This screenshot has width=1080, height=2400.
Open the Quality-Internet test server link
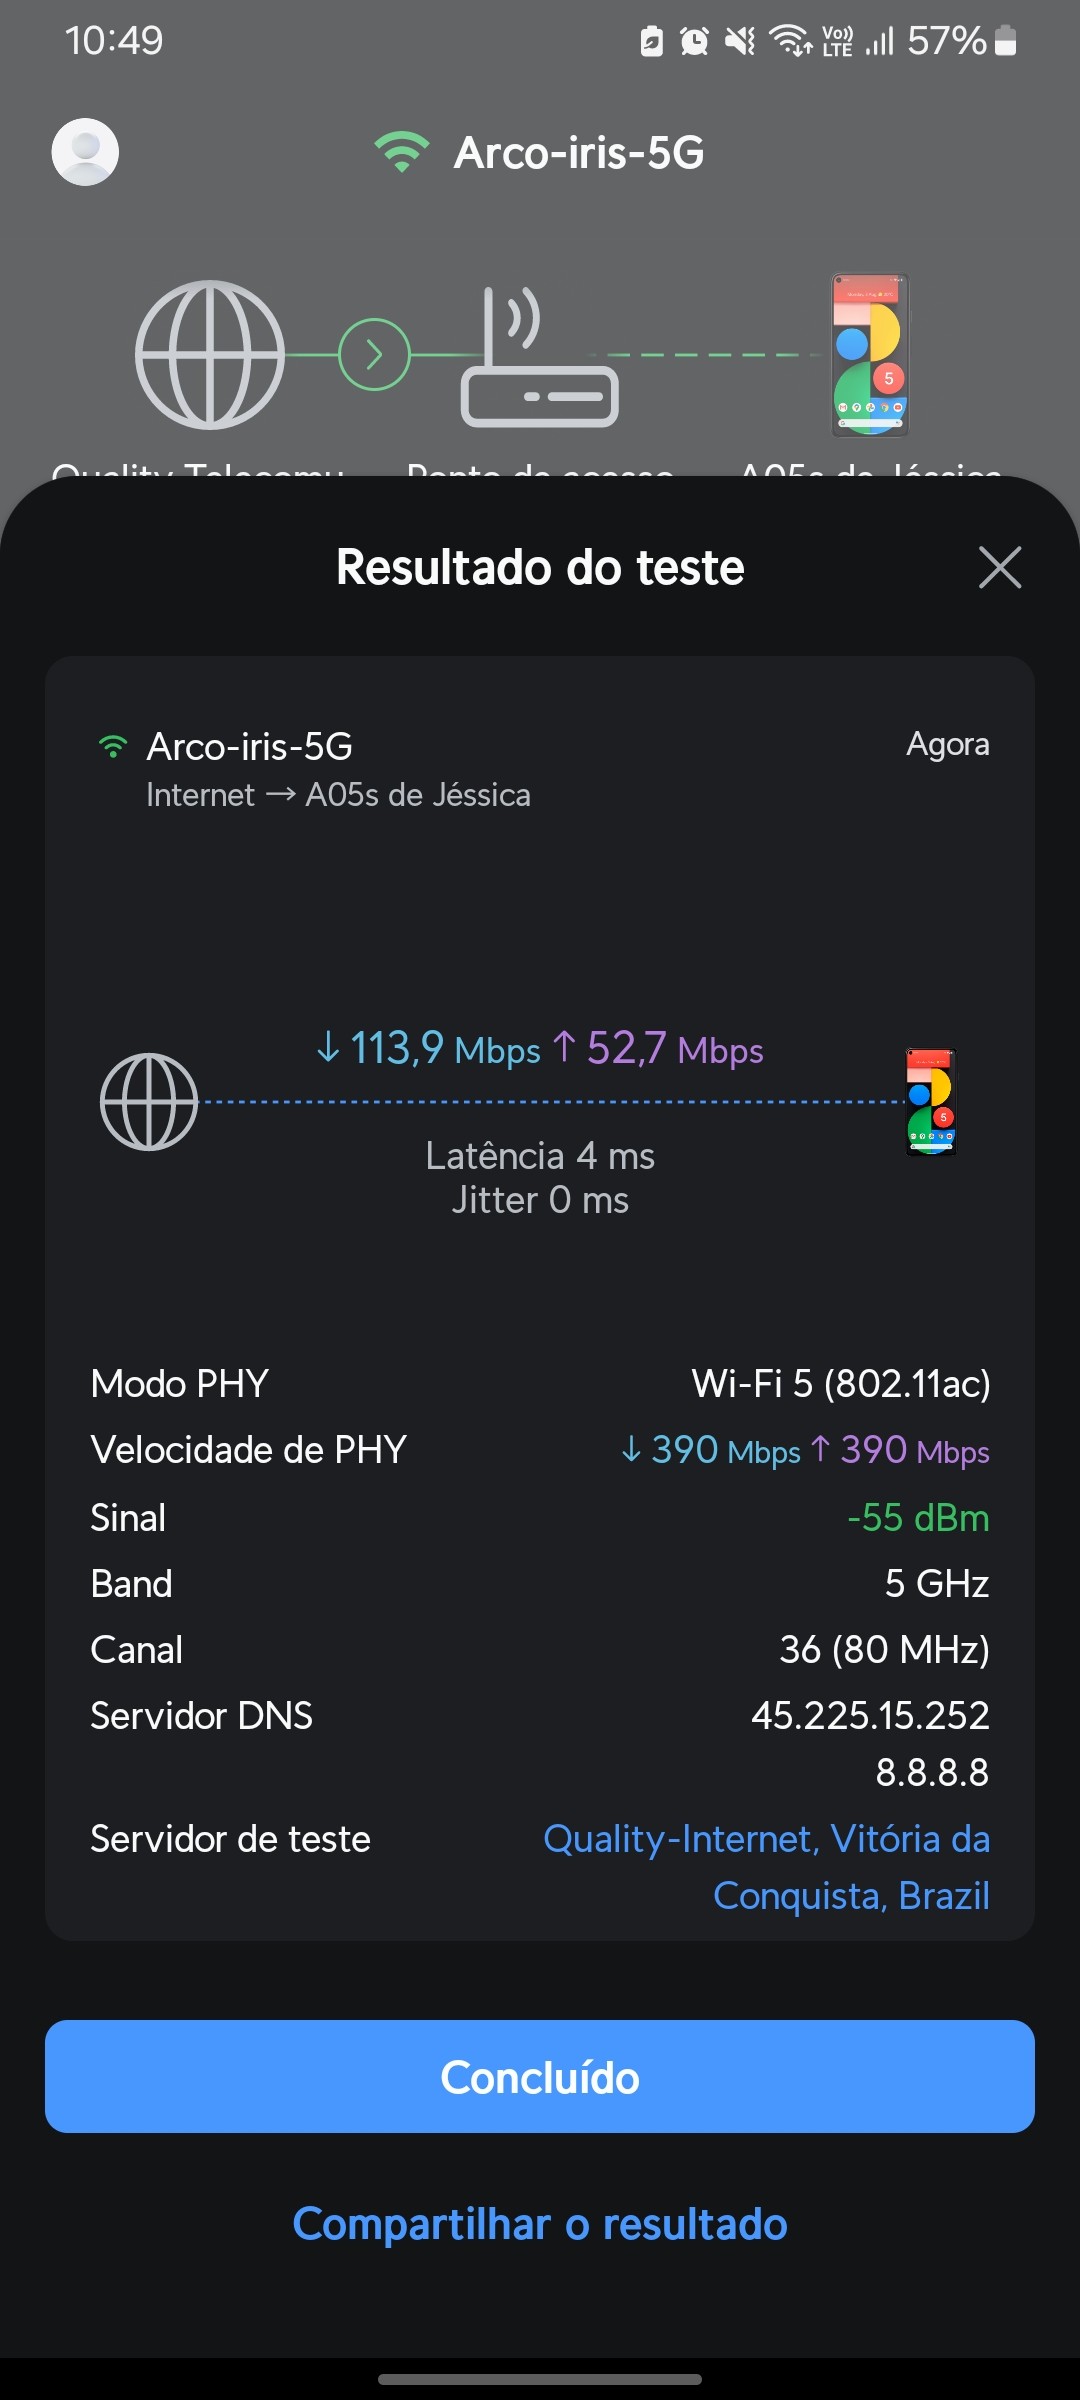766,1866
